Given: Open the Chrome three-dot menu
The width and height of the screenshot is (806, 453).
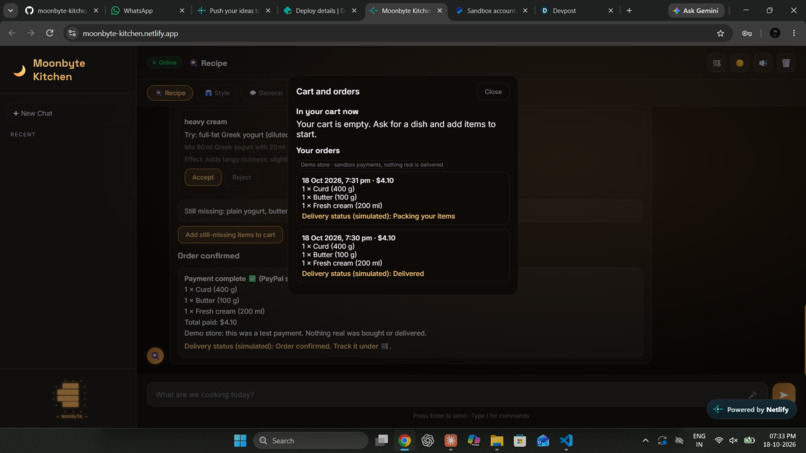Looking at the screenshot, I should 794,33.
